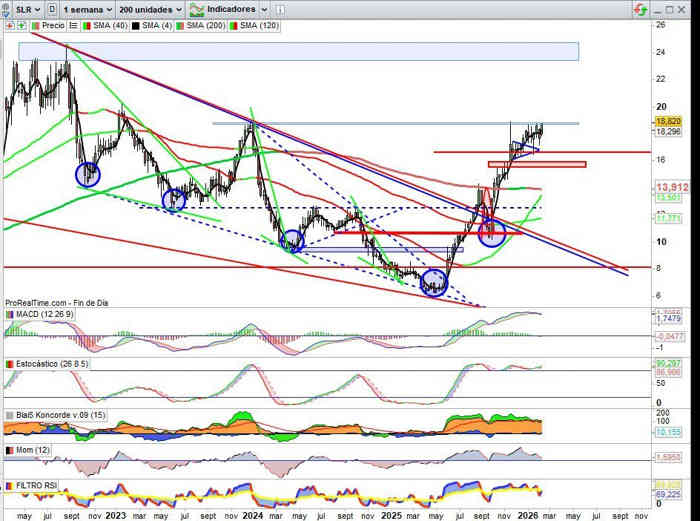Click the document icon next to SLR

(x=50, y=7)
